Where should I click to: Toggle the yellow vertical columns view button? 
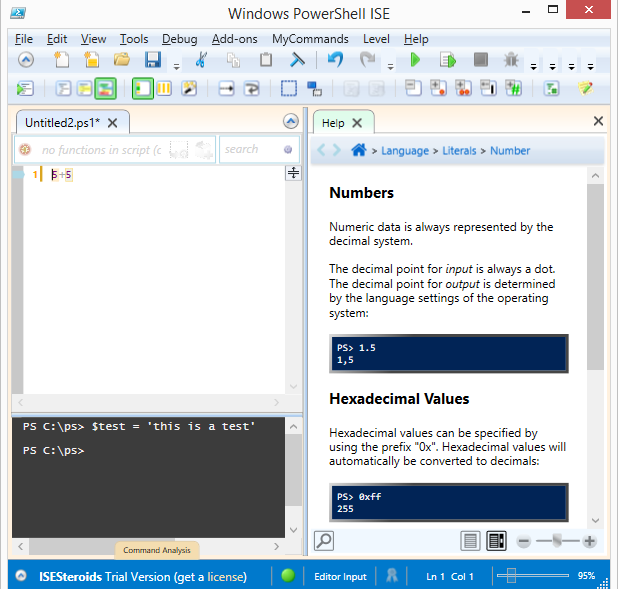point(164,88)
